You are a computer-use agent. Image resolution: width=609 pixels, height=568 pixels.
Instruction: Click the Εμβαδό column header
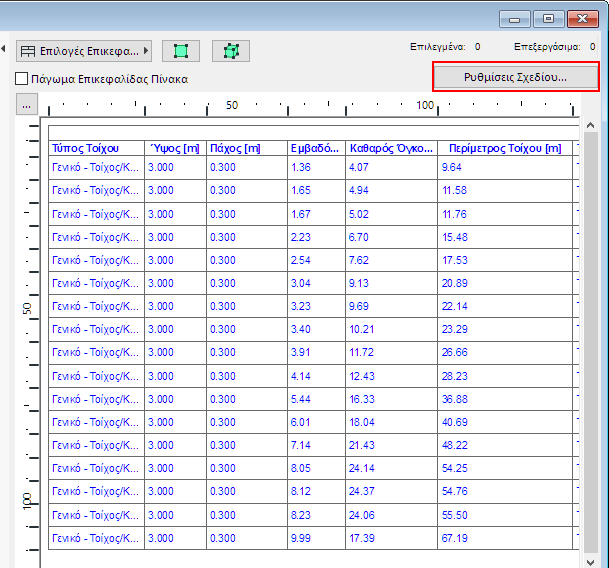coord(314,148)
